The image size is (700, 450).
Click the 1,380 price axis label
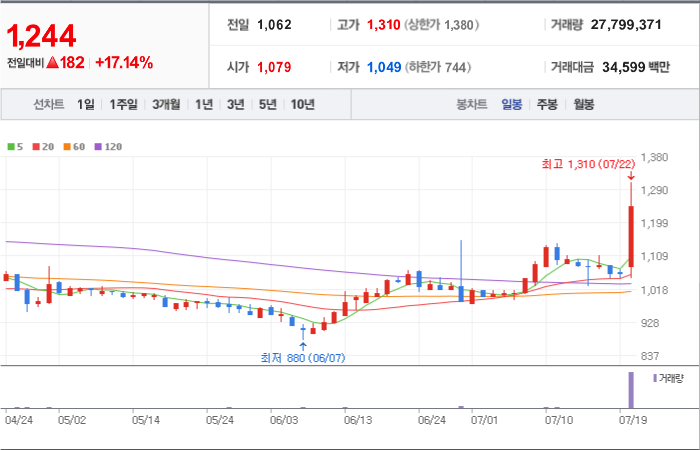654,157
